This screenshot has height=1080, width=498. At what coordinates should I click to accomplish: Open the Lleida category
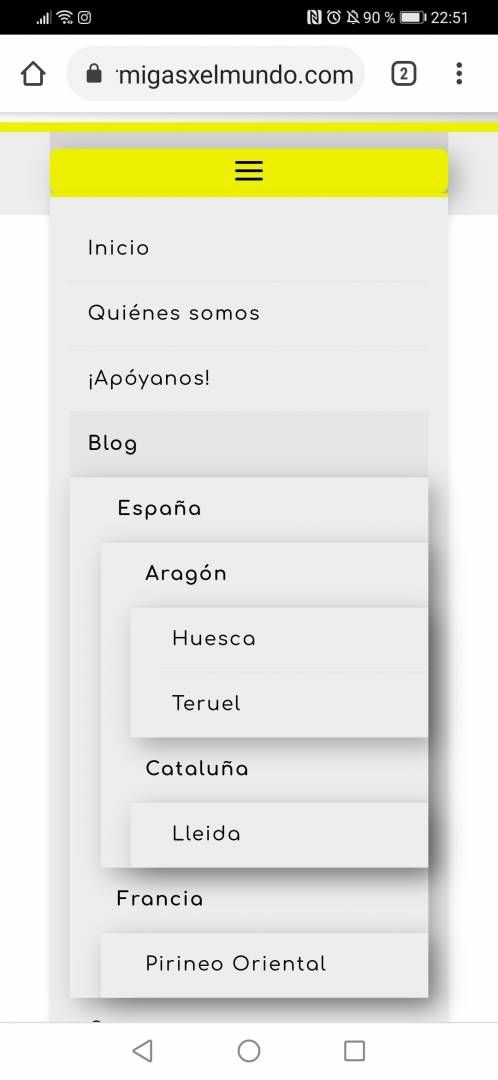279,835
